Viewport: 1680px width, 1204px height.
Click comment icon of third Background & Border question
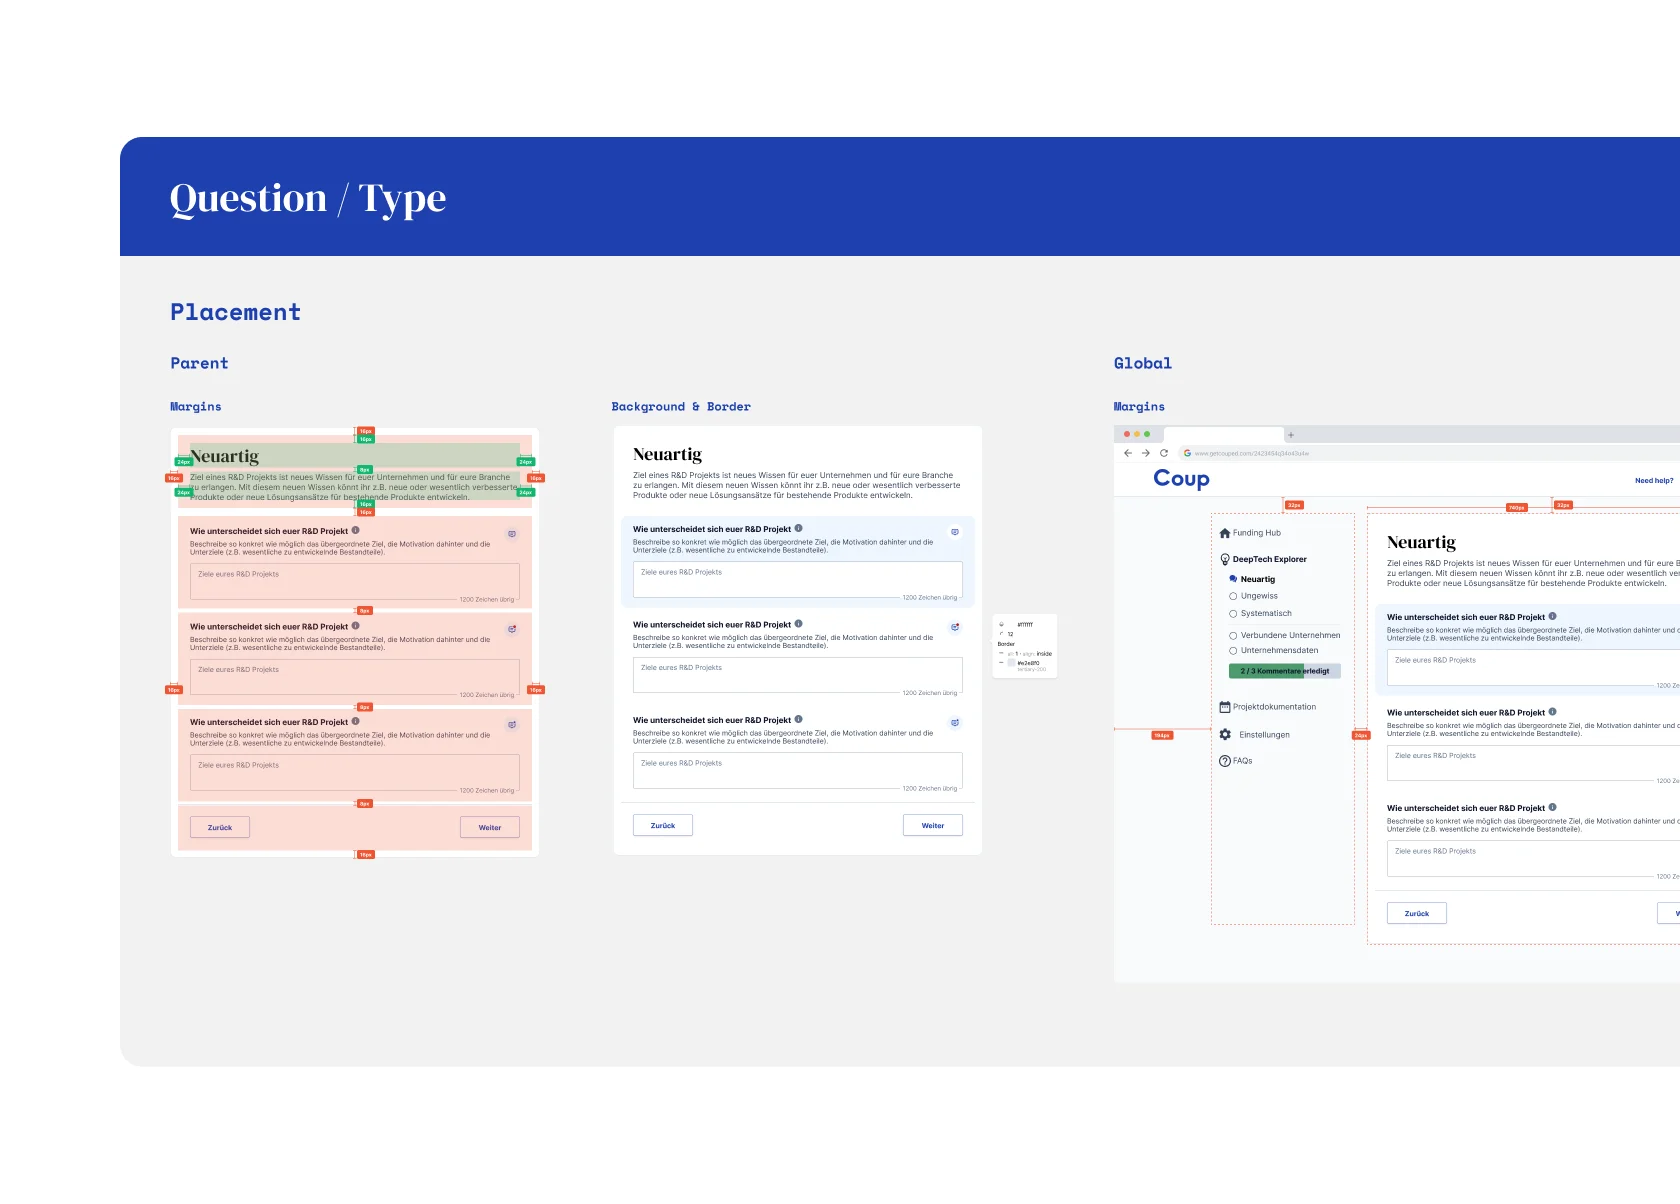(955, 723)
